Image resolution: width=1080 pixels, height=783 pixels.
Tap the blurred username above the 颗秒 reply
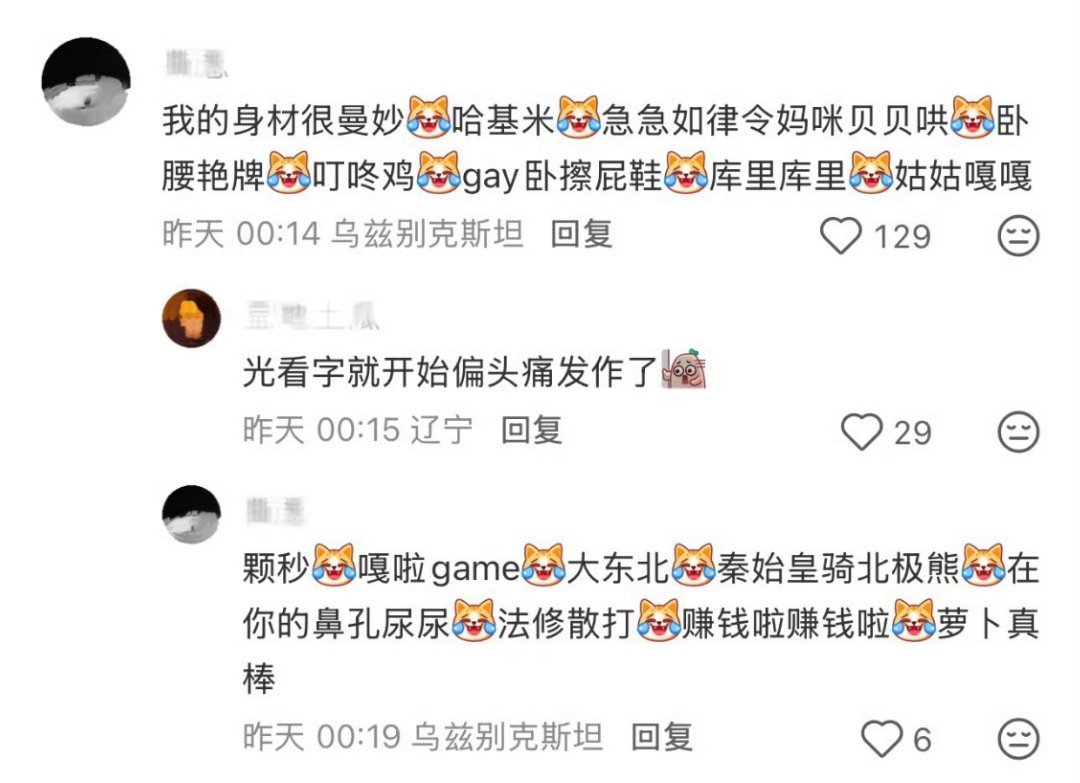point(276,512)
